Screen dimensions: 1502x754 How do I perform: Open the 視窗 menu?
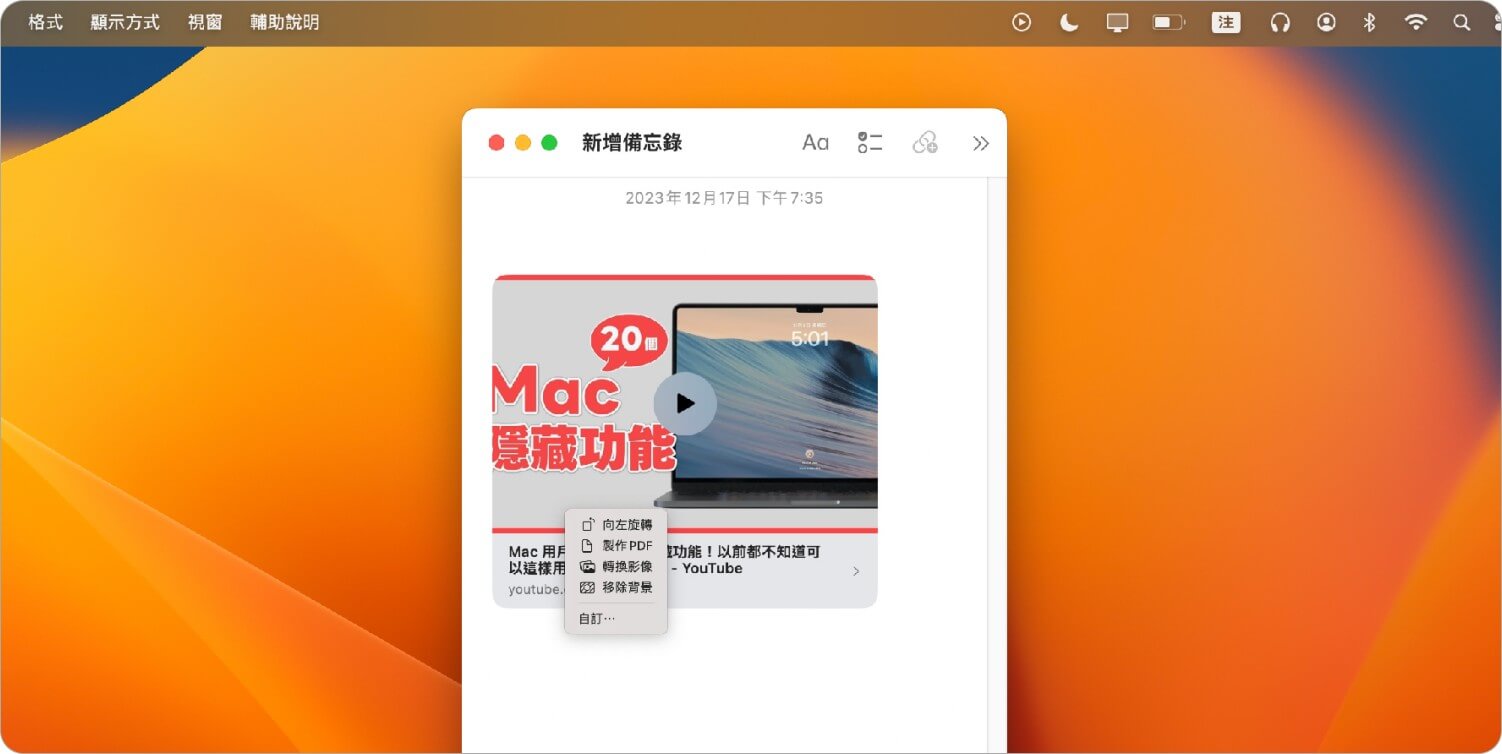pos(205,22)
